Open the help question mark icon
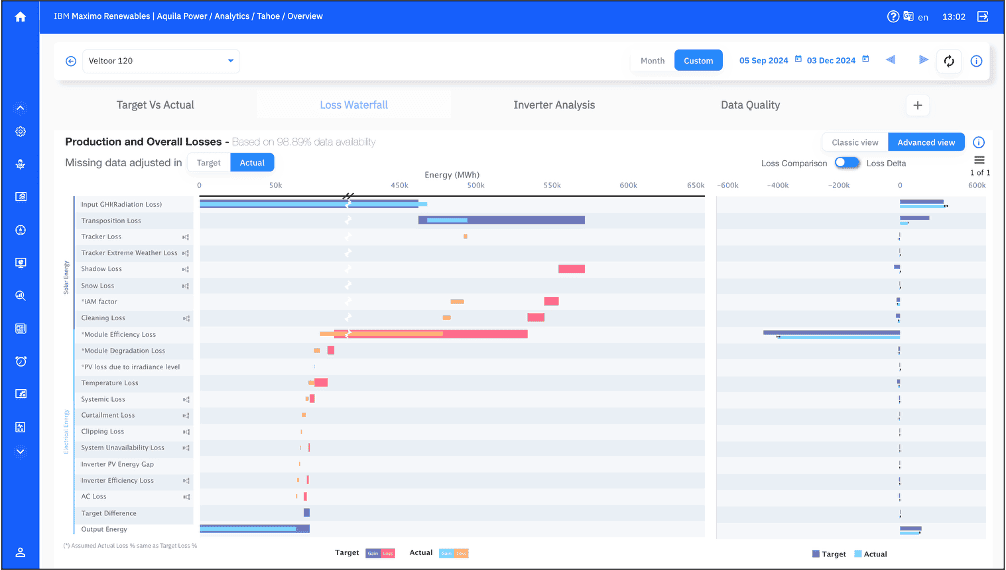 893,17
